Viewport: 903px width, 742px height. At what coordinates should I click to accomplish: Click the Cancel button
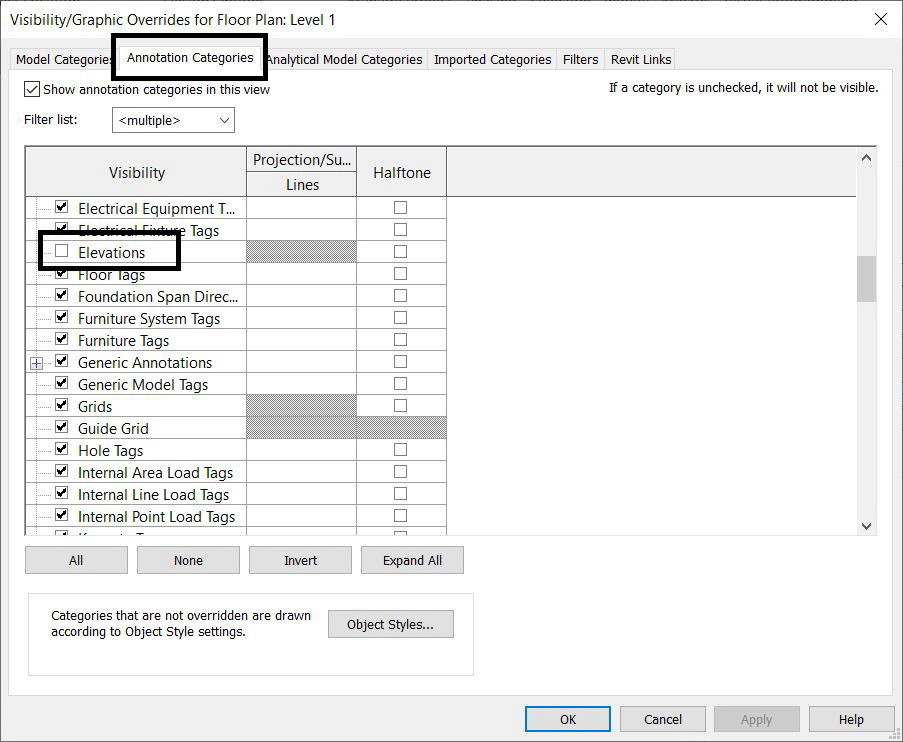pos(662,719)
